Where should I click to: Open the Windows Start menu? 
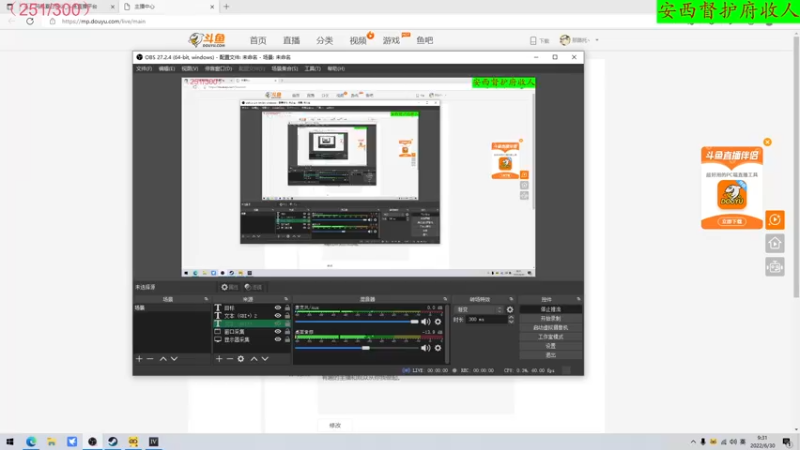pyautogui.click(x=10, y=441)
